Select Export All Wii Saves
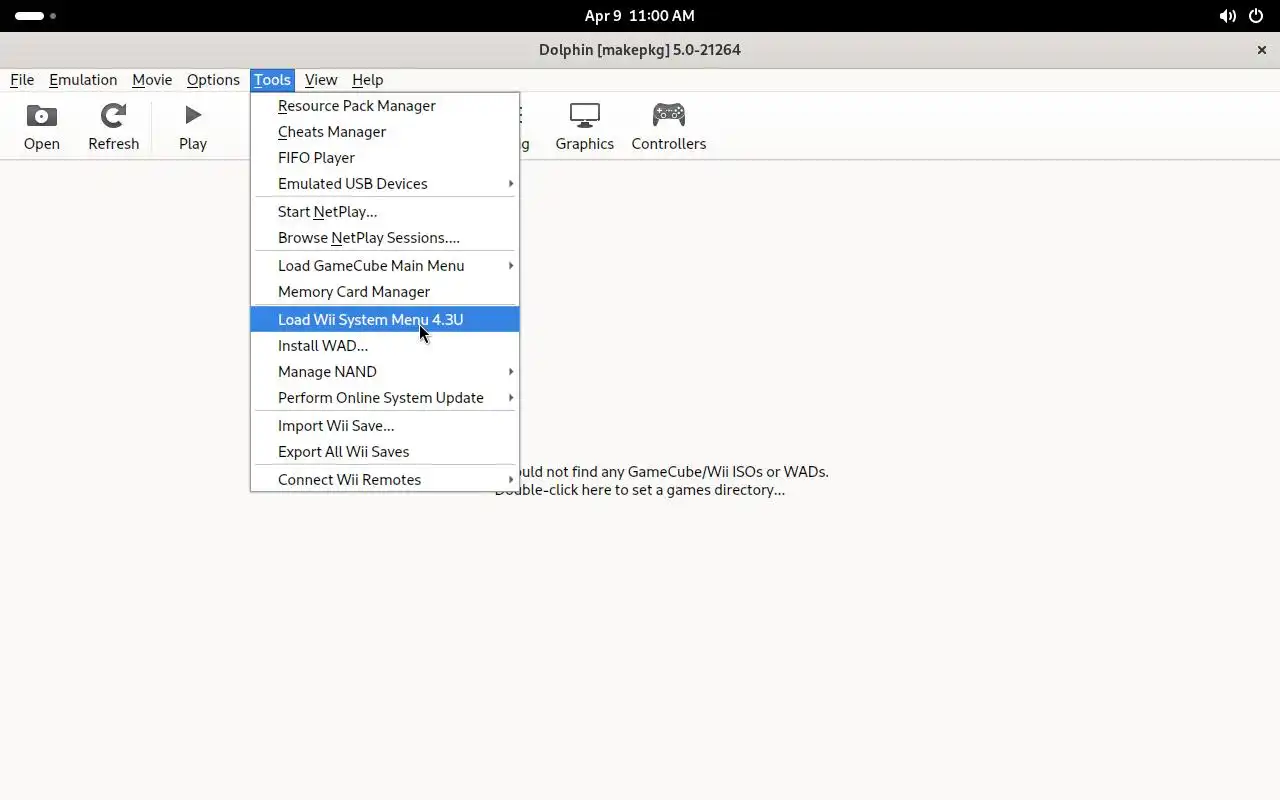This screenshot has width=1280, height=800. (x=385, y=452)
